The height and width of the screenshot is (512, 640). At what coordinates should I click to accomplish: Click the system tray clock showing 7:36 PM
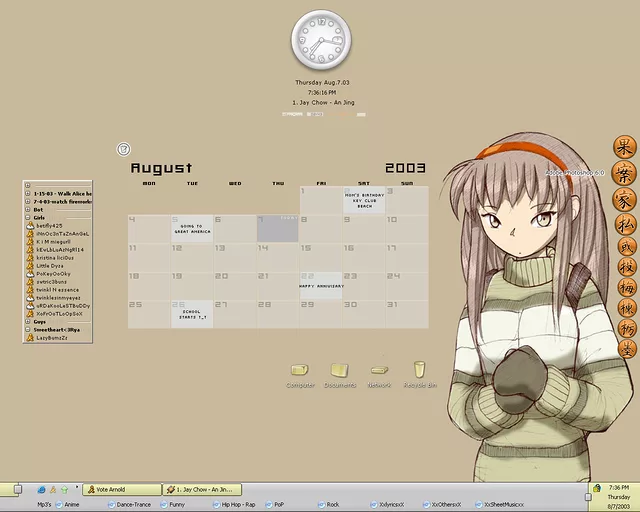point(618,488)
